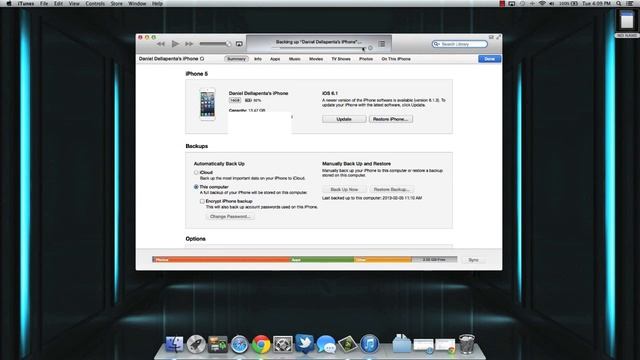Toggle iTunes full screen mode arrows
Viewport: 640px width, 360px height.
pyautogui.click(x=498, y=37)
